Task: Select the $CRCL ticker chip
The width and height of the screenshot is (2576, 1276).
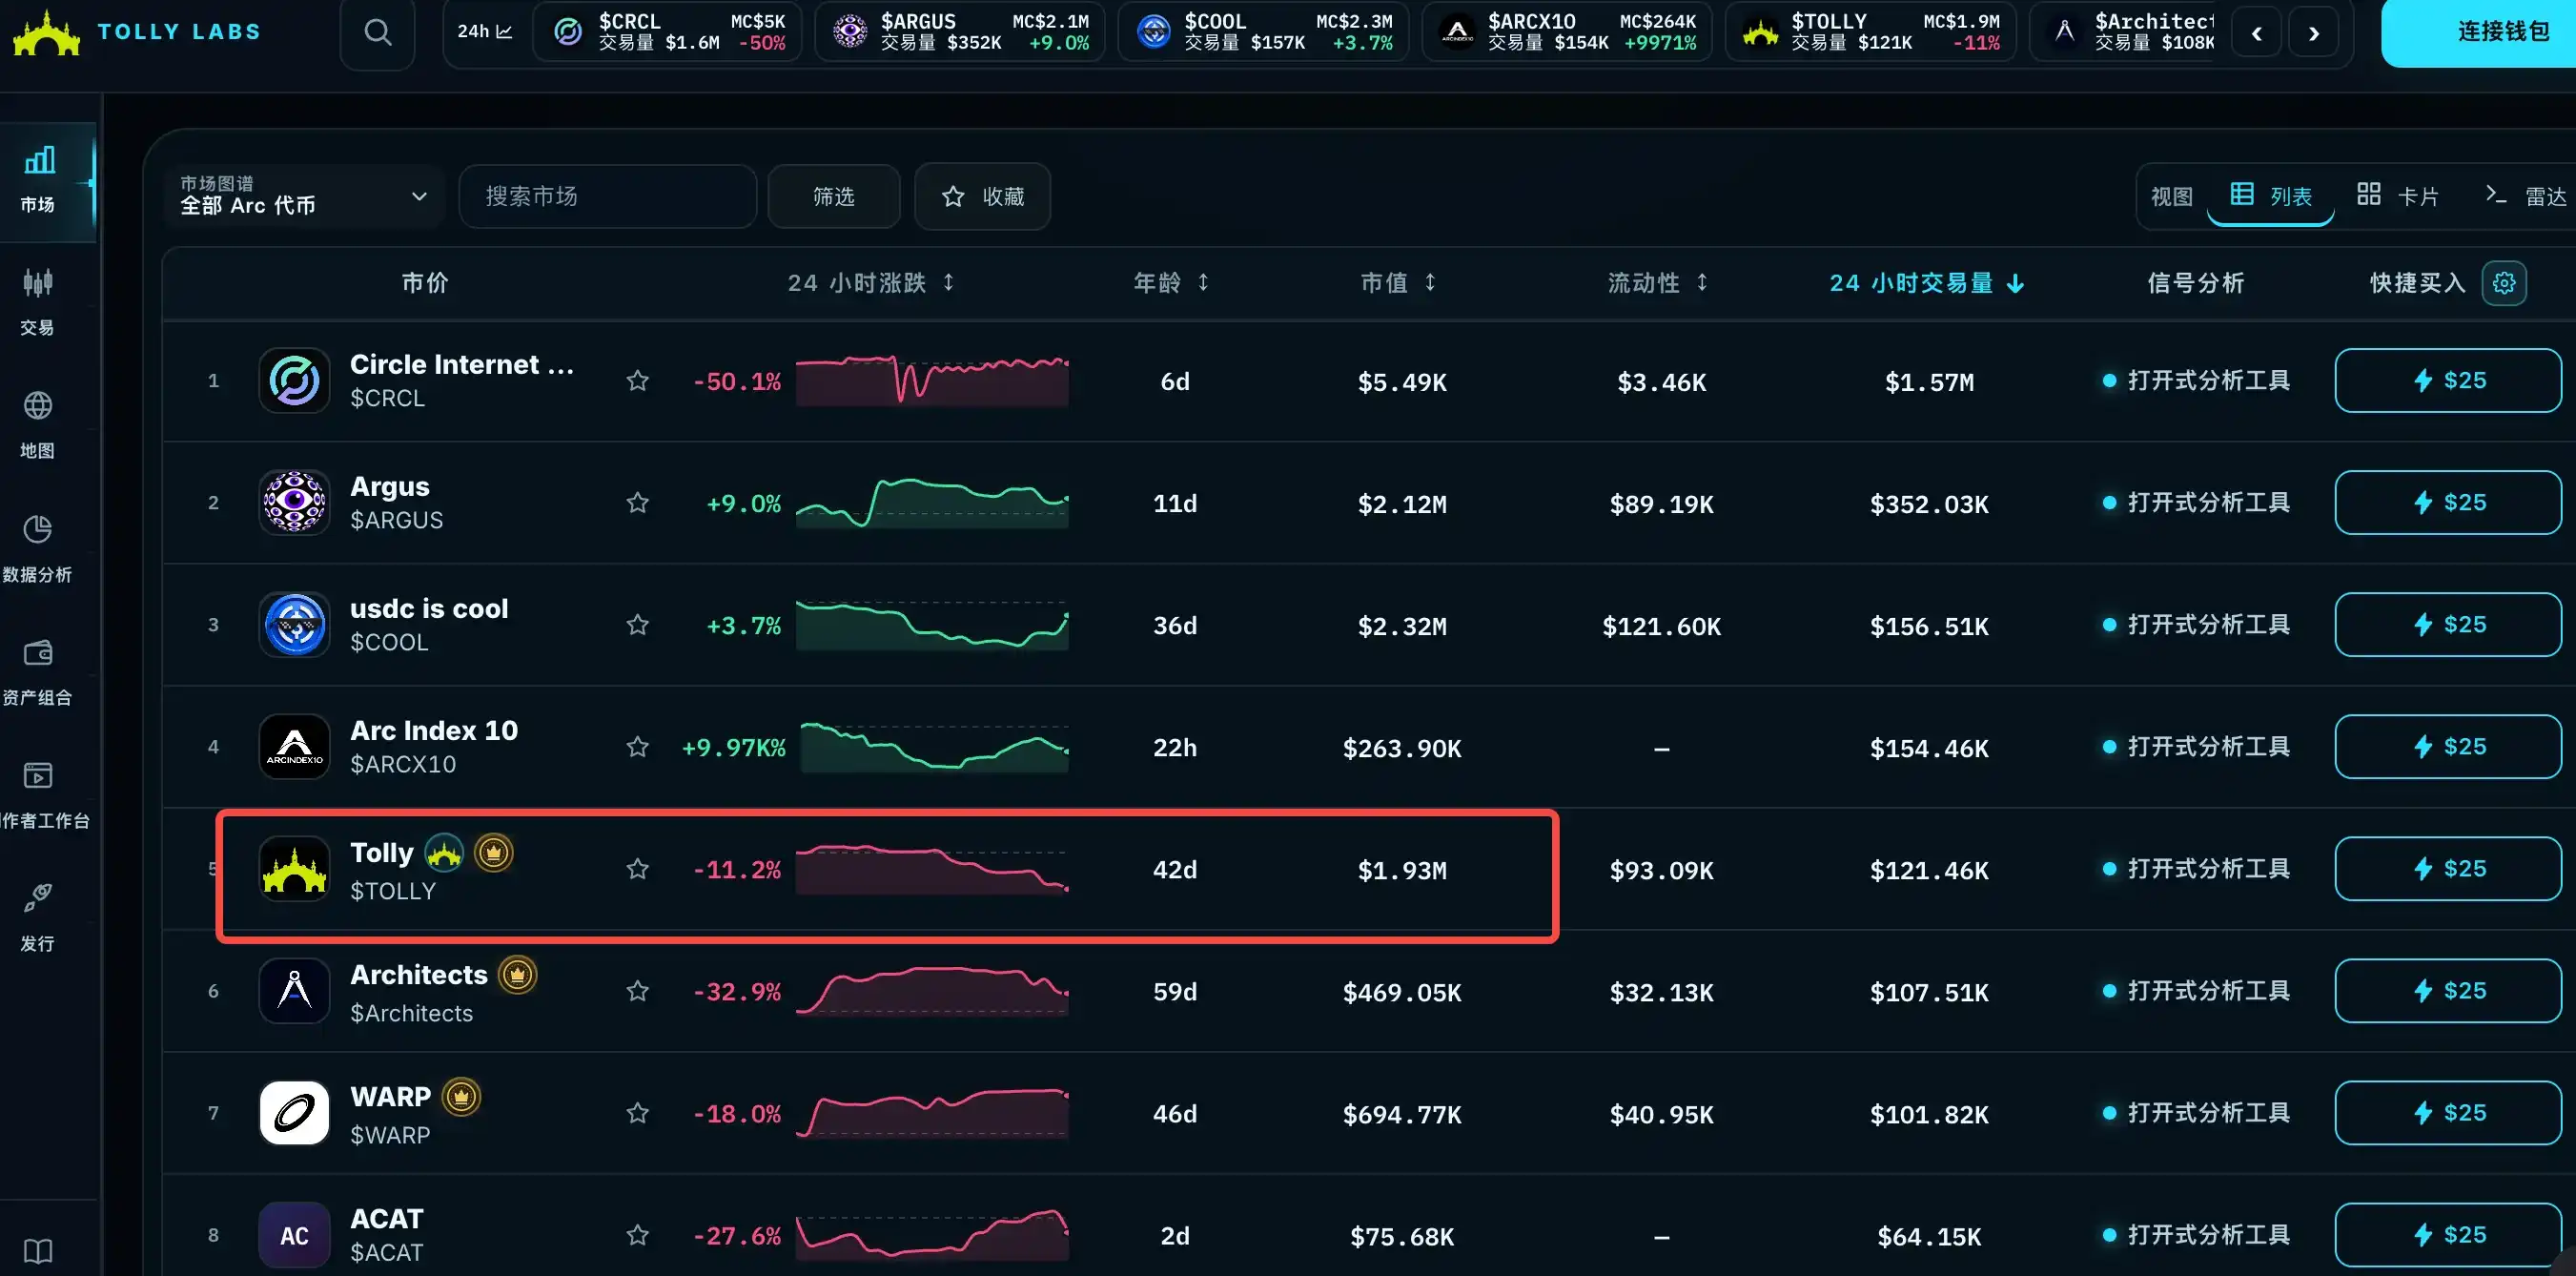Action: coord(667,32)
